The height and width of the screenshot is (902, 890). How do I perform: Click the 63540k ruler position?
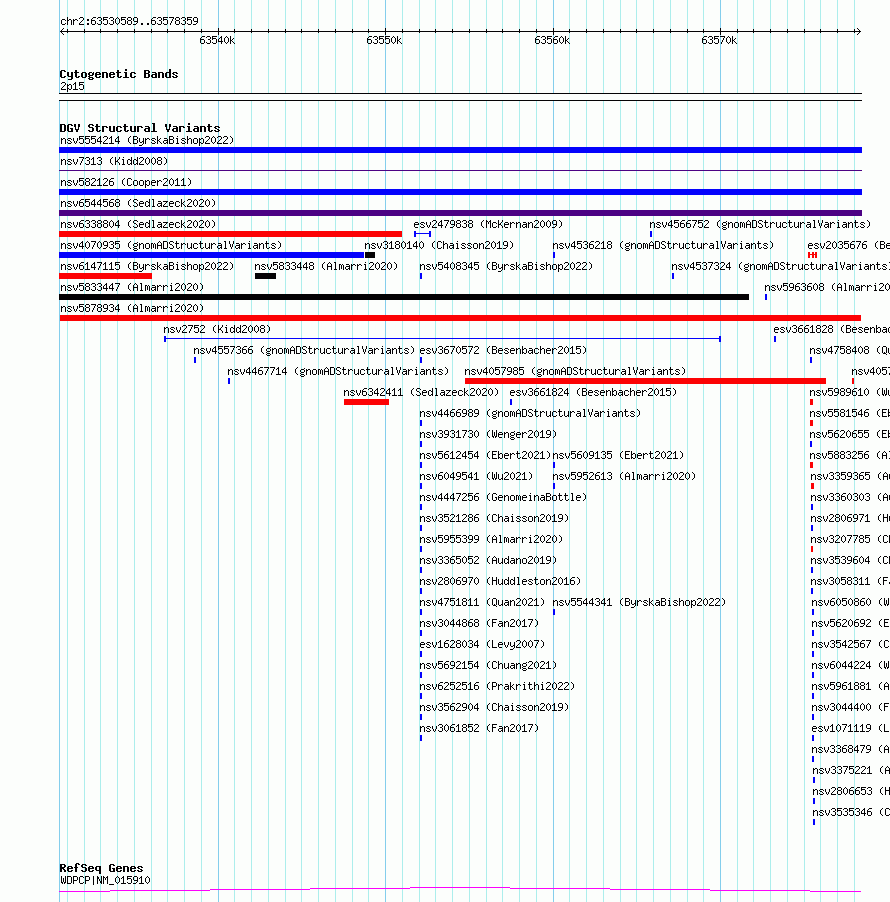(x=217, y=40)
